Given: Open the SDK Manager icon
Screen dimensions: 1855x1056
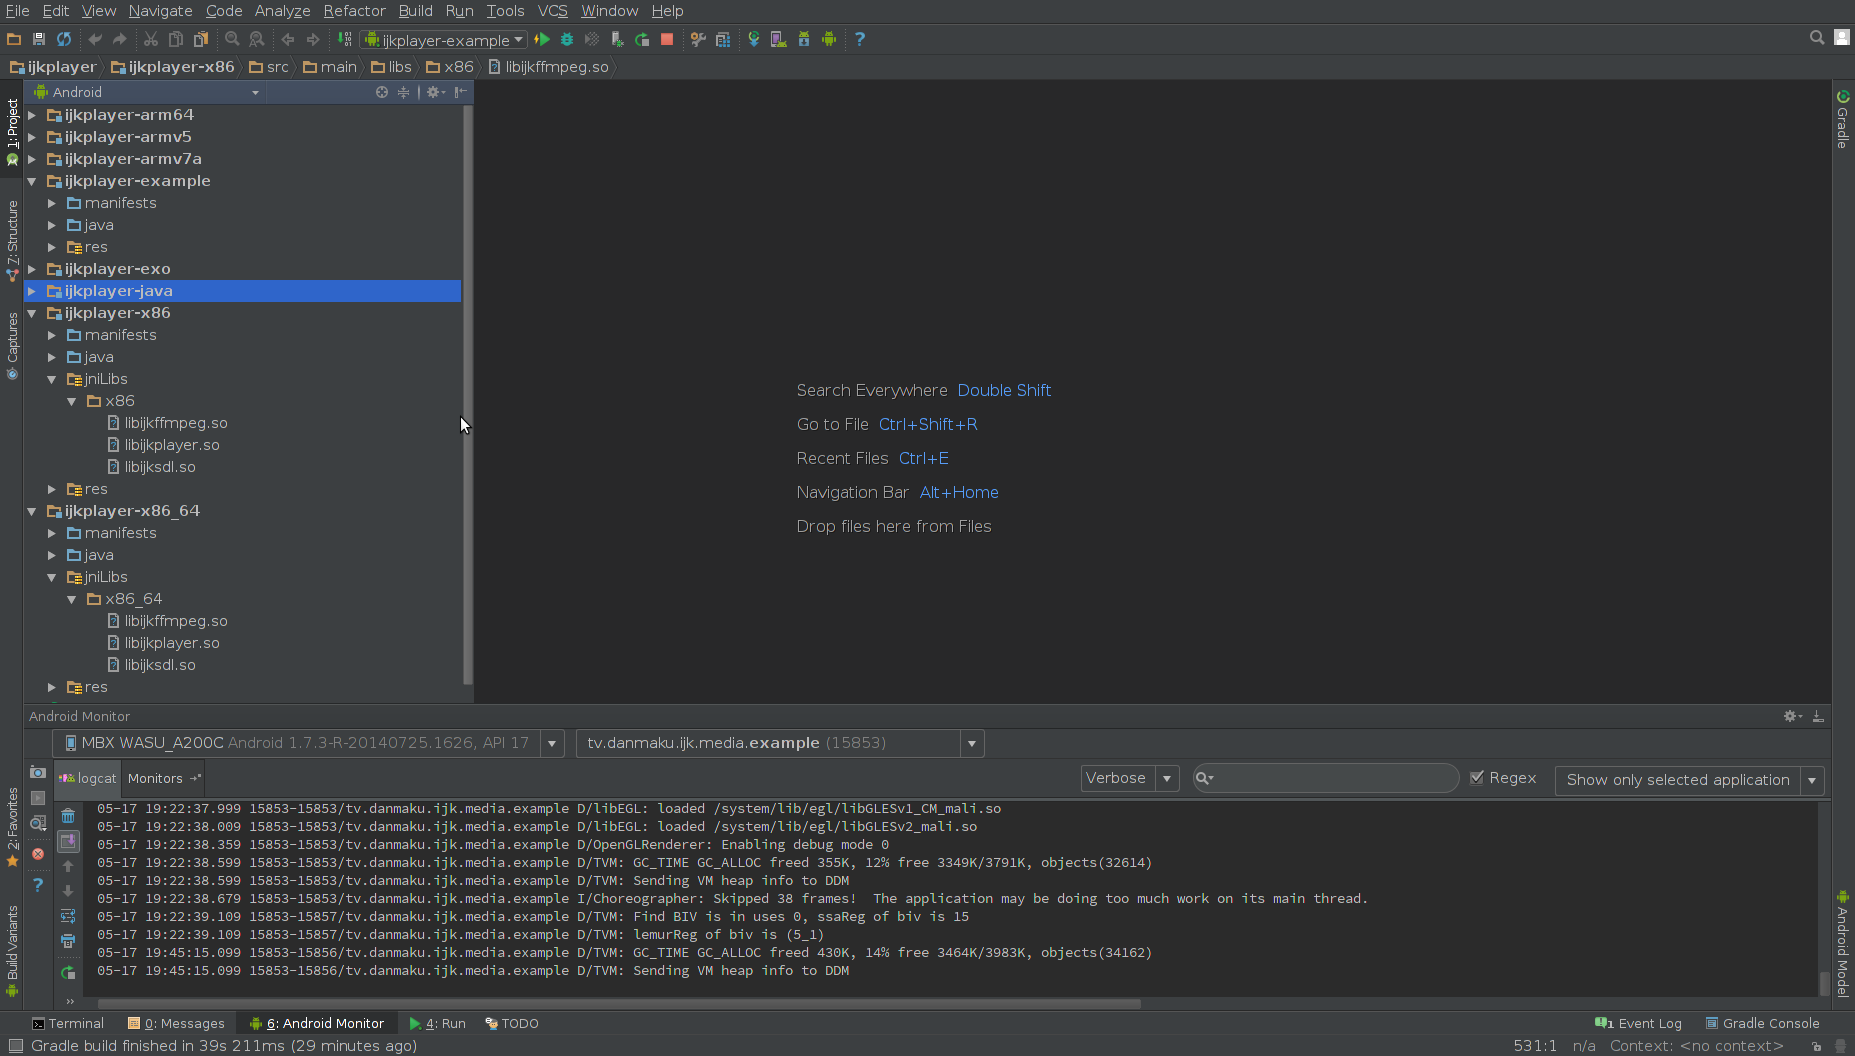Looking at the screenshot, I should pos(804,39).
